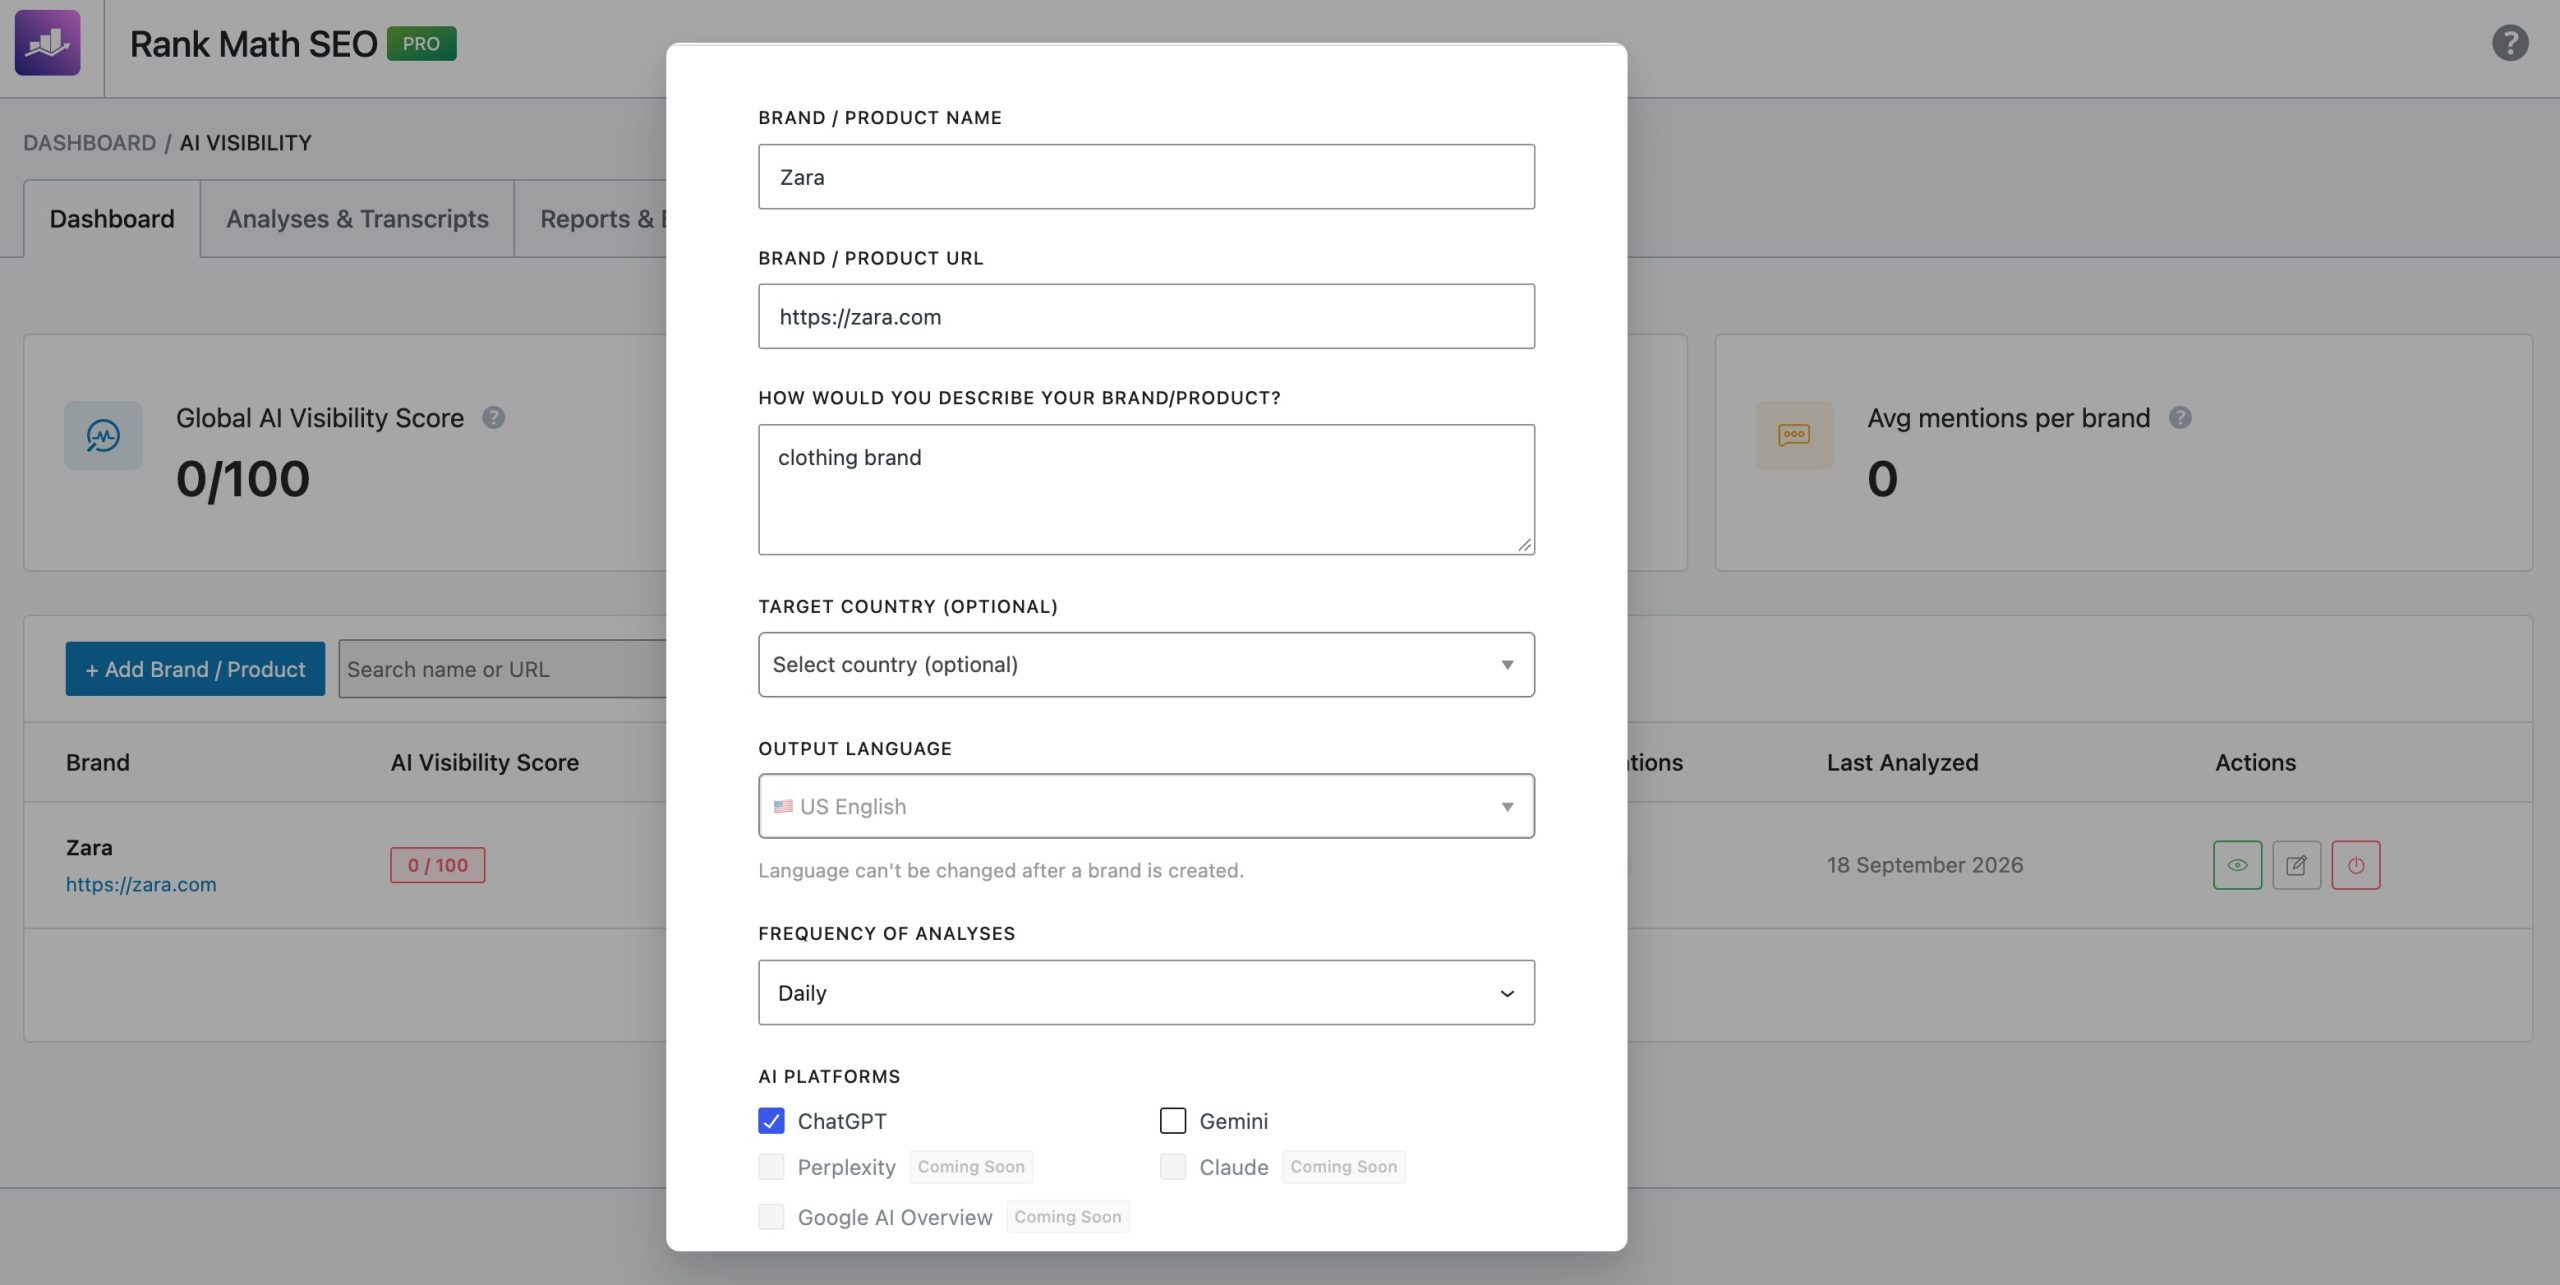Click the mentions chat bubble icon

click(x=1794, y=435)
